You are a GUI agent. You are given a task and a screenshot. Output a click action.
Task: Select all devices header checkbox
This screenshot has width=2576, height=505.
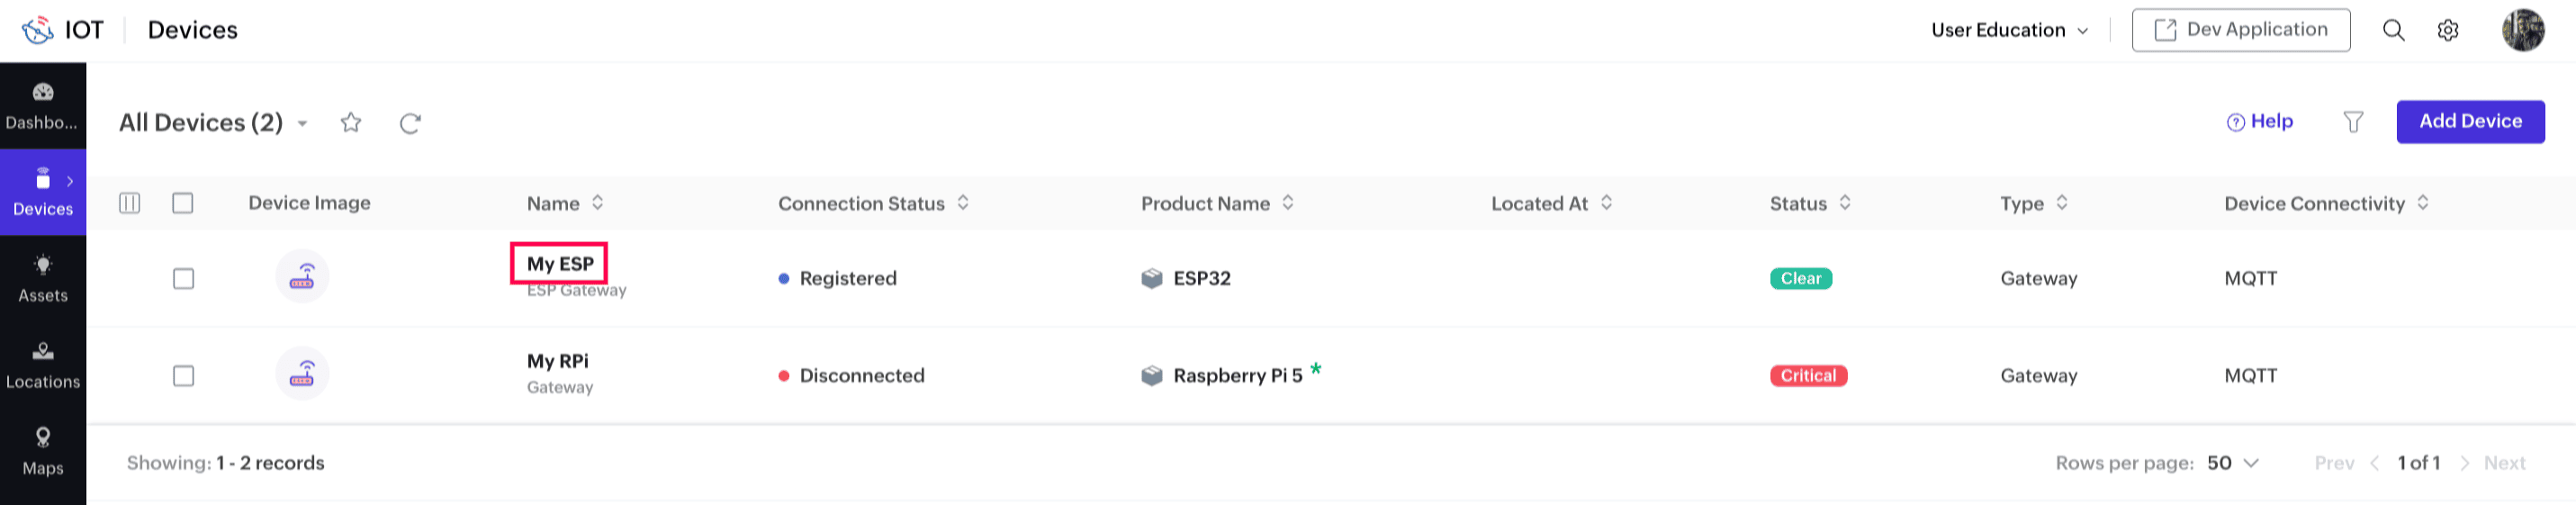[183, 203]
